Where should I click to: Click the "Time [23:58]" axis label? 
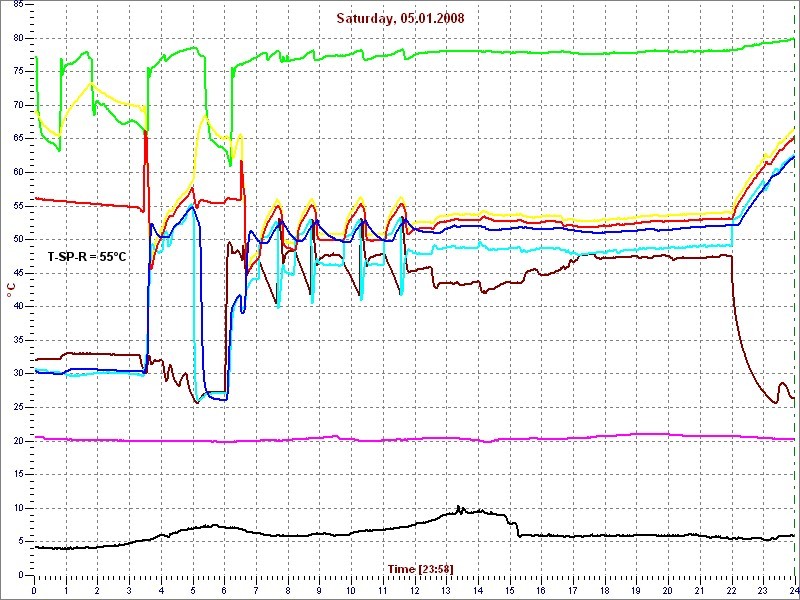(420, 569)
